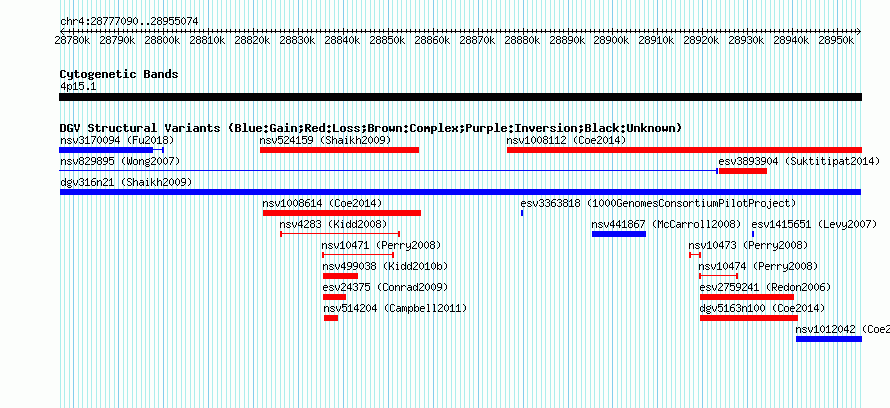890x408 pixels.
Task: Click the 28780k ruler position
Action: pyautogui.click(x=72, y=41)
